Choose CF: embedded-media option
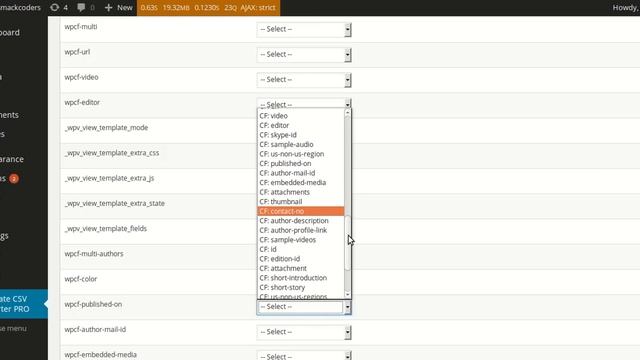Viewport: 640px width, 360px height. [x=301, y=182]
